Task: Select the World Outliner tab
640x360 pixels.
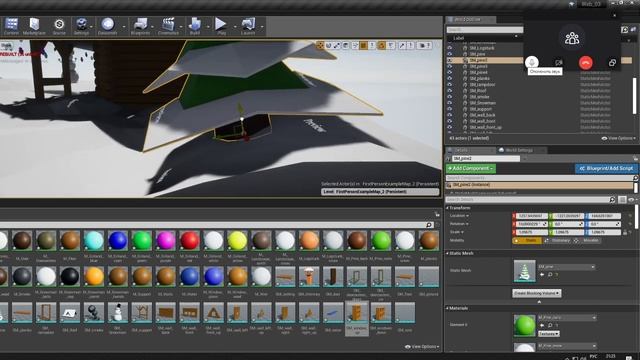Action: click(470, 20)
